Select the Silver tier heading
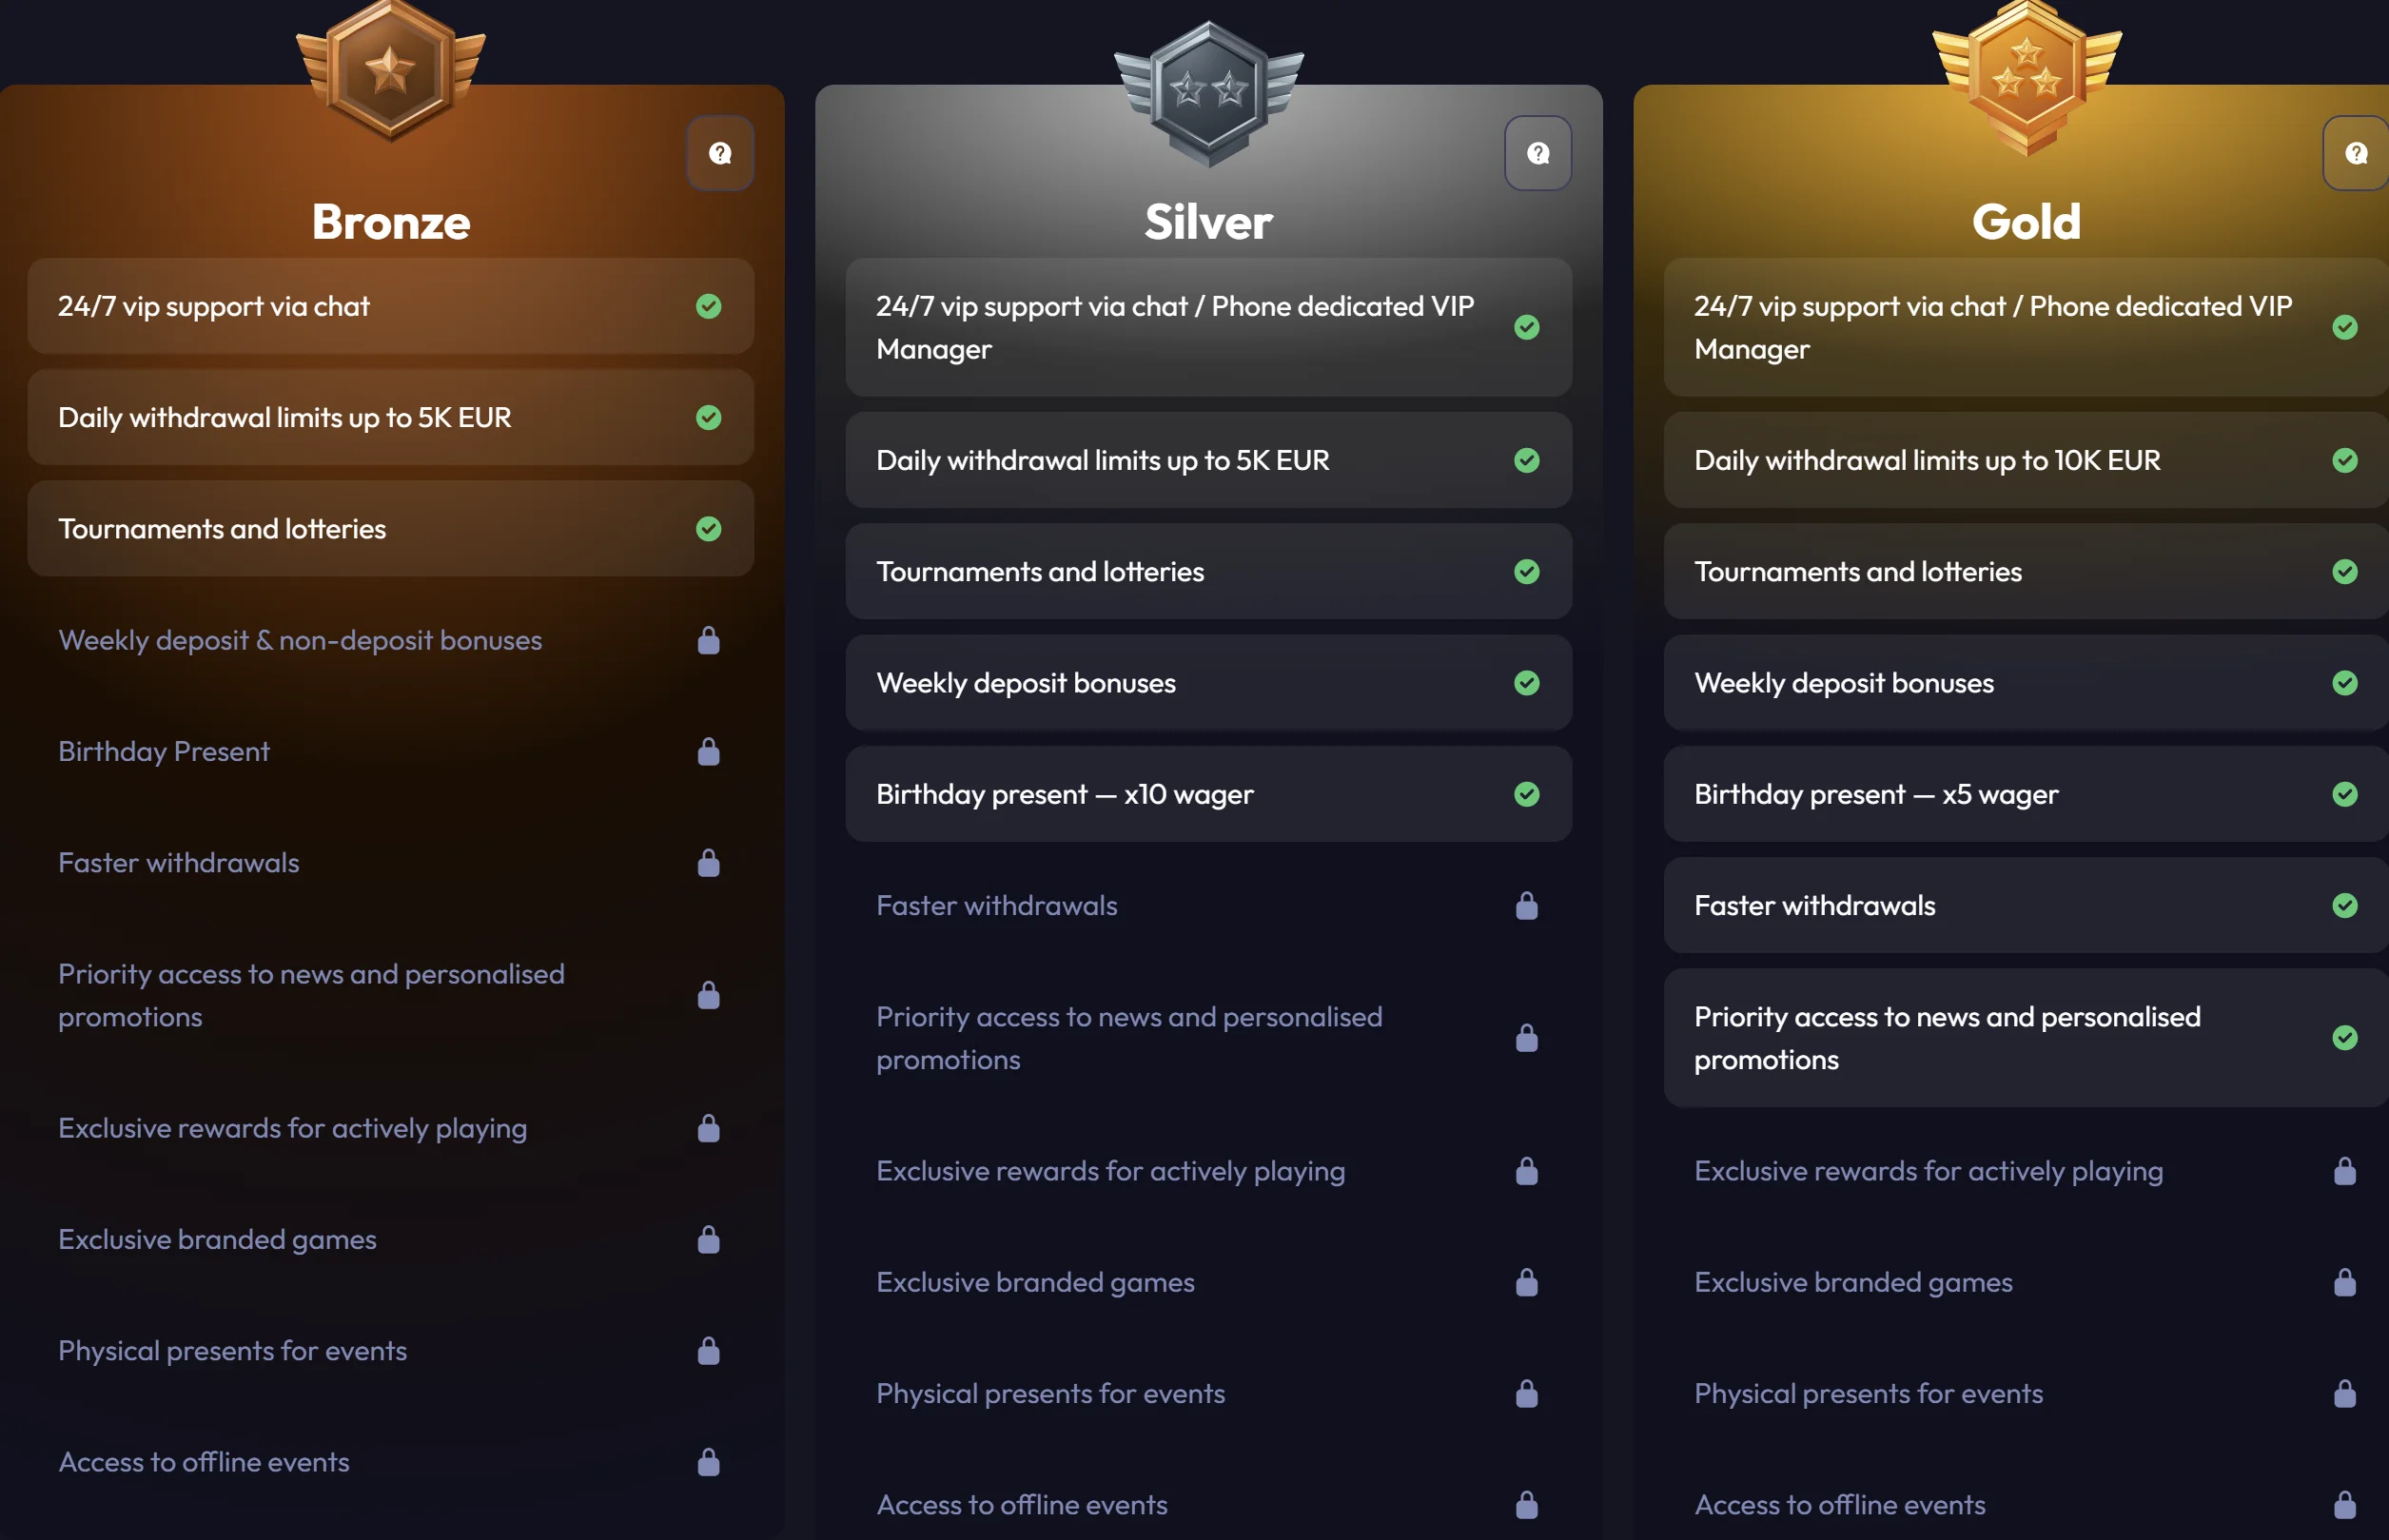 pos(1208,222)
